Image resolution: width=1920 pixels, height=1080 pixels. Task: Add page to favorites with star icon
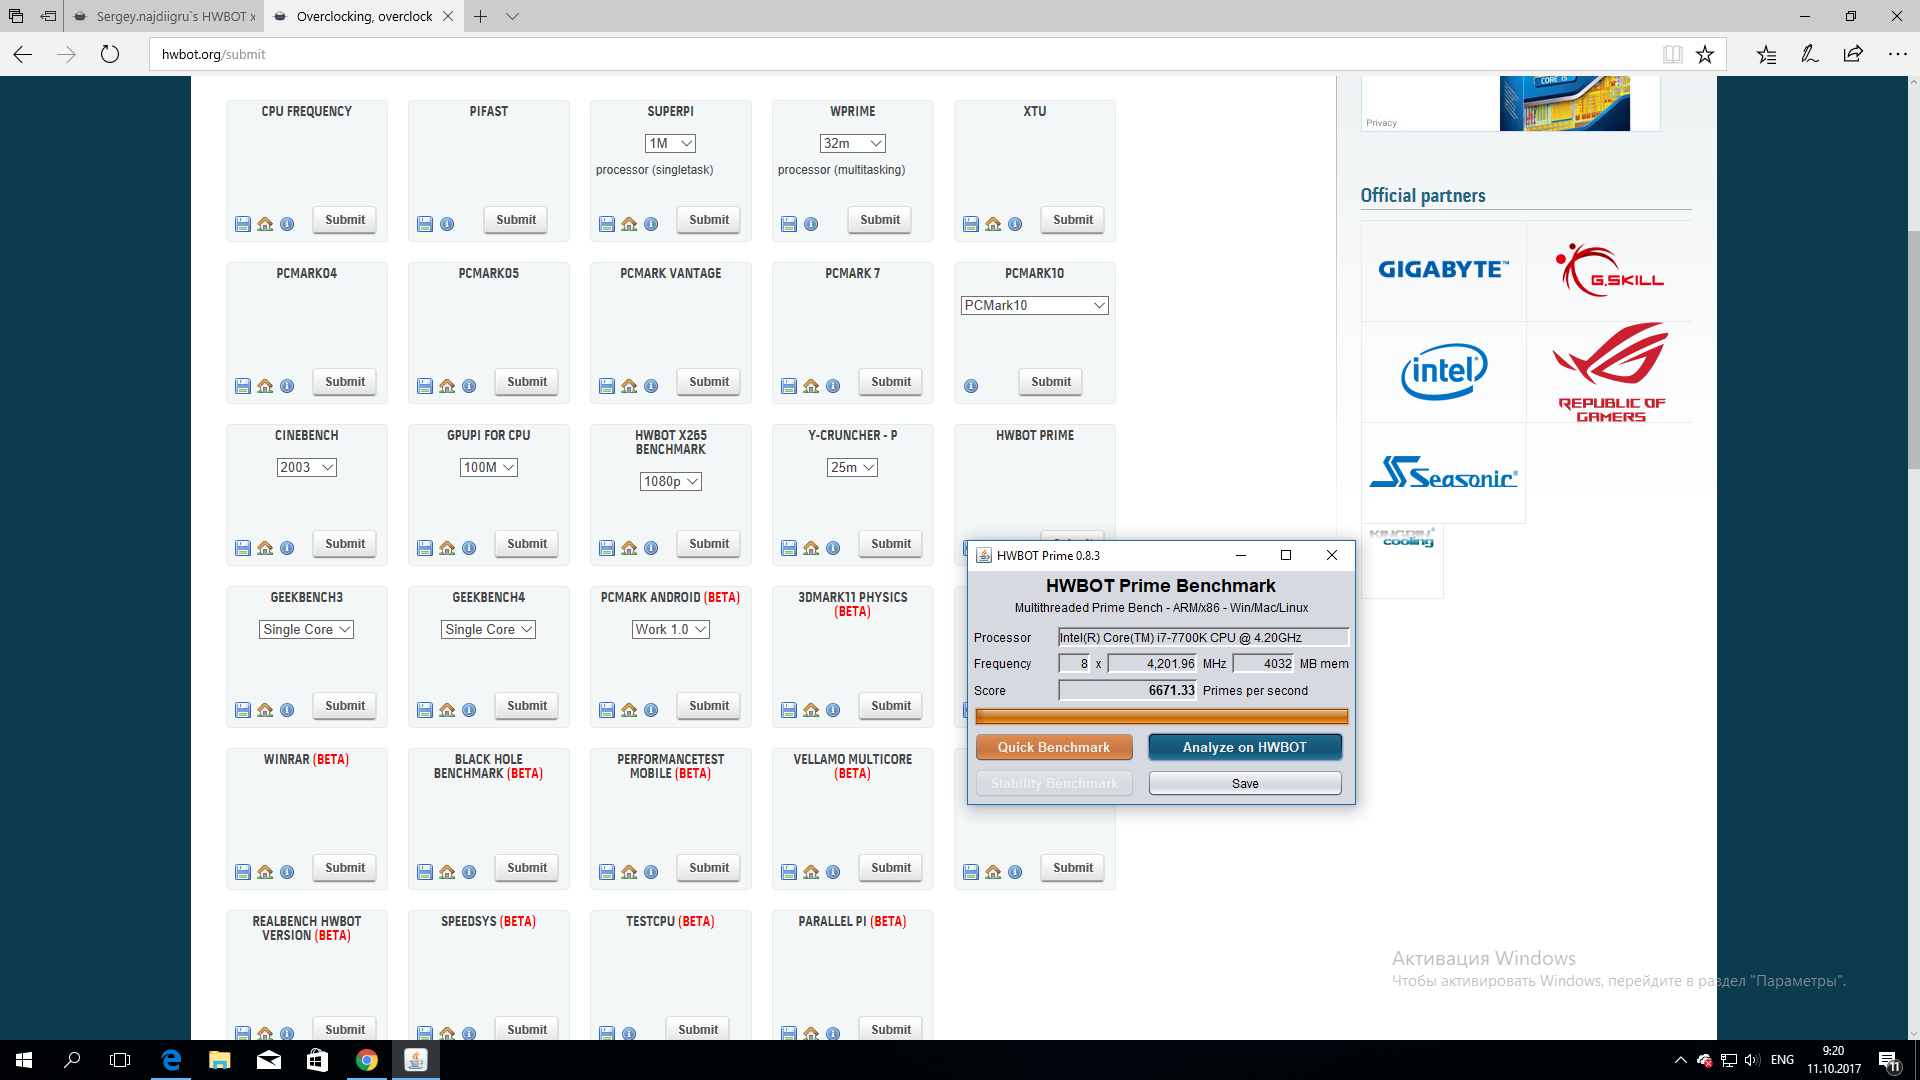pos(1705,54)
